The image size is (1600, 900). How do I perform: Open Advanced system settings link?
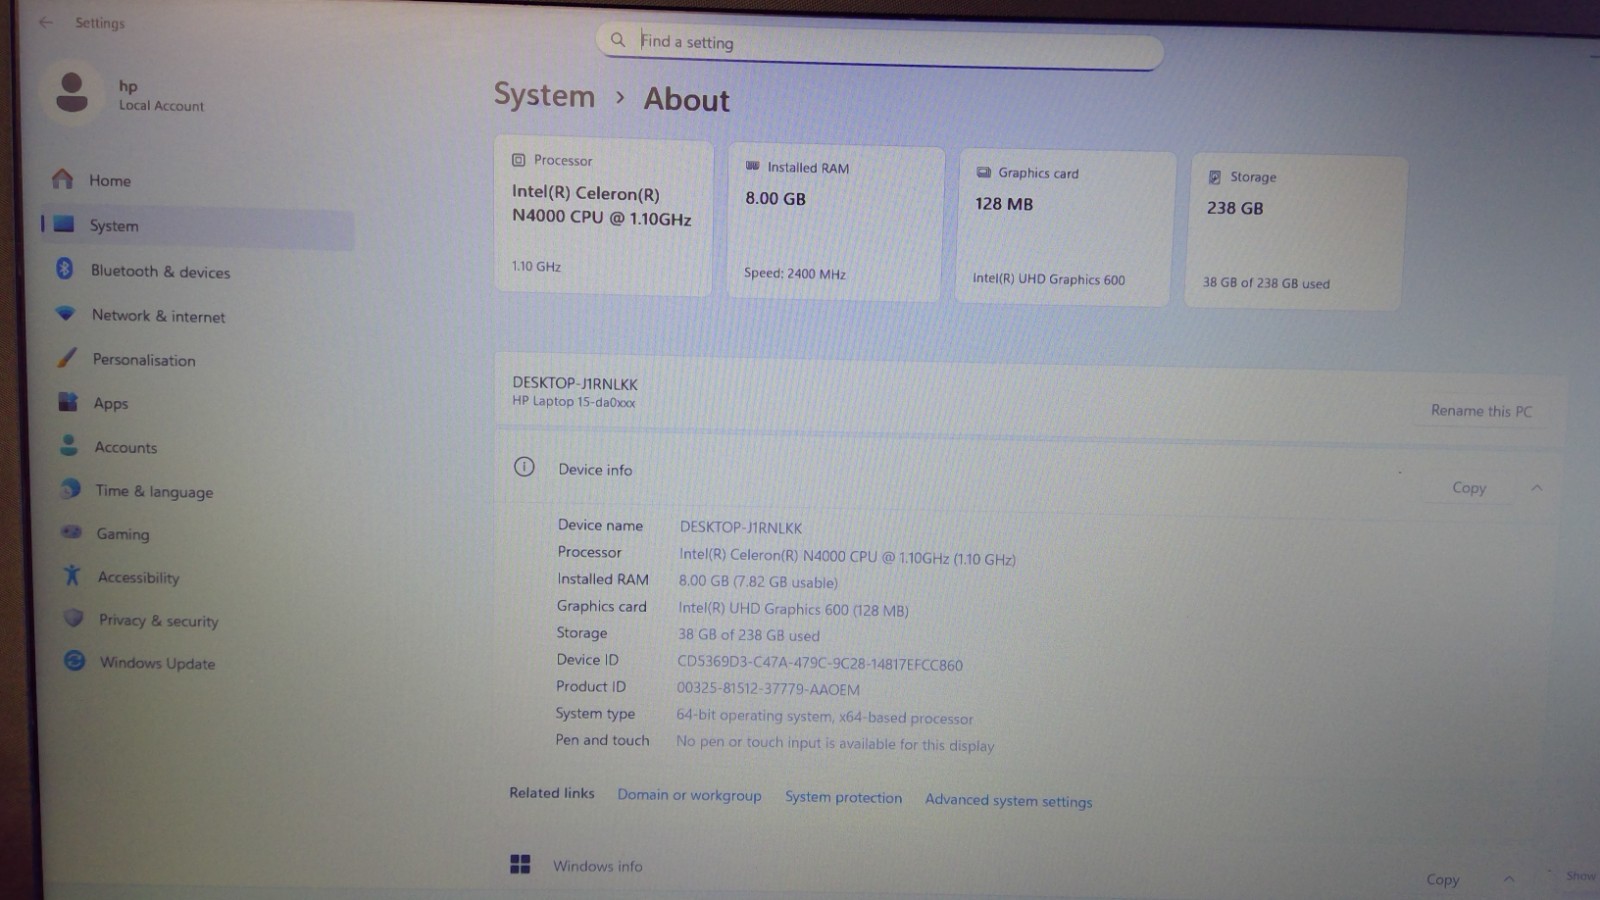(1008, 800)
